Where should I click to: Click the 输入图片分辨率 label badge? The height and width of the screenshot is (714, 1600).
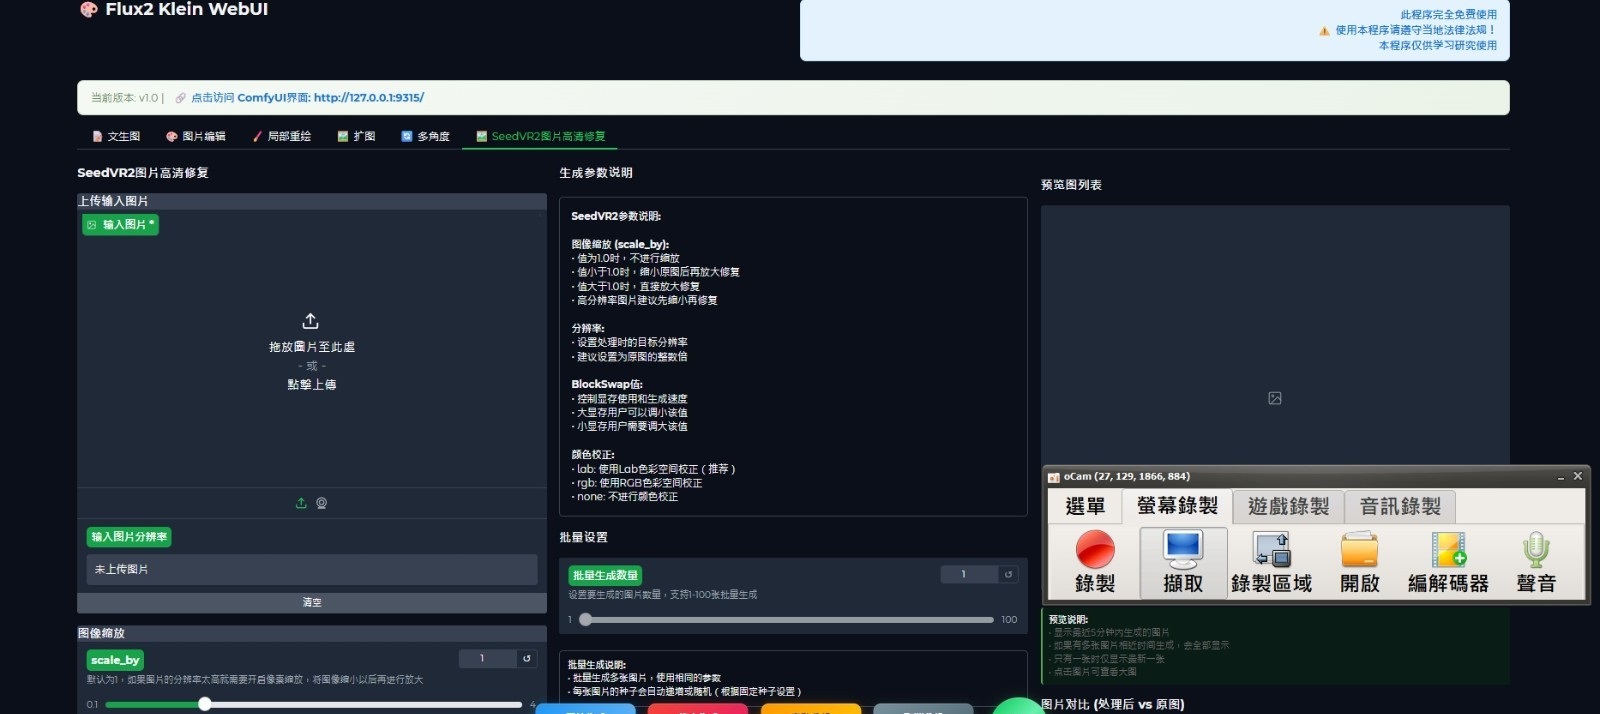tap(129, 537)
